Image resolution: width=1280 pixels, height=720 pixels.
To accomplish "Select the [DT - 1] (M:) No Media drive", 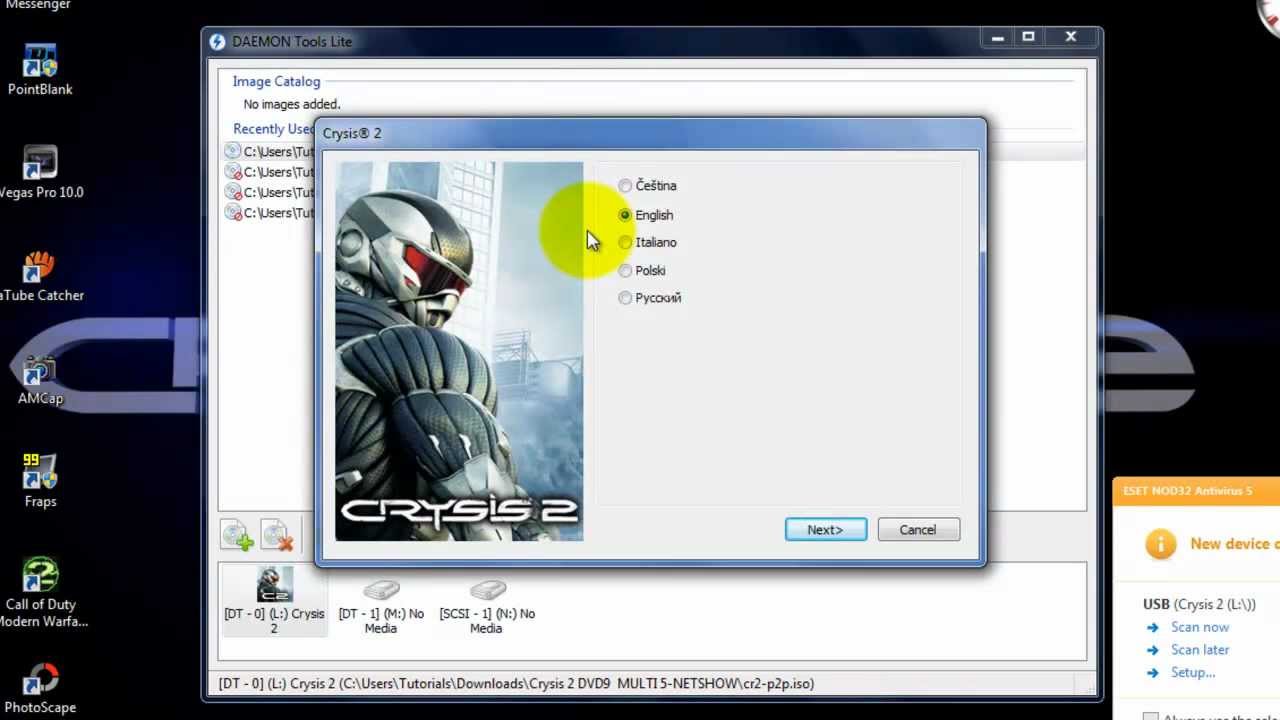I will pos(381,606).
